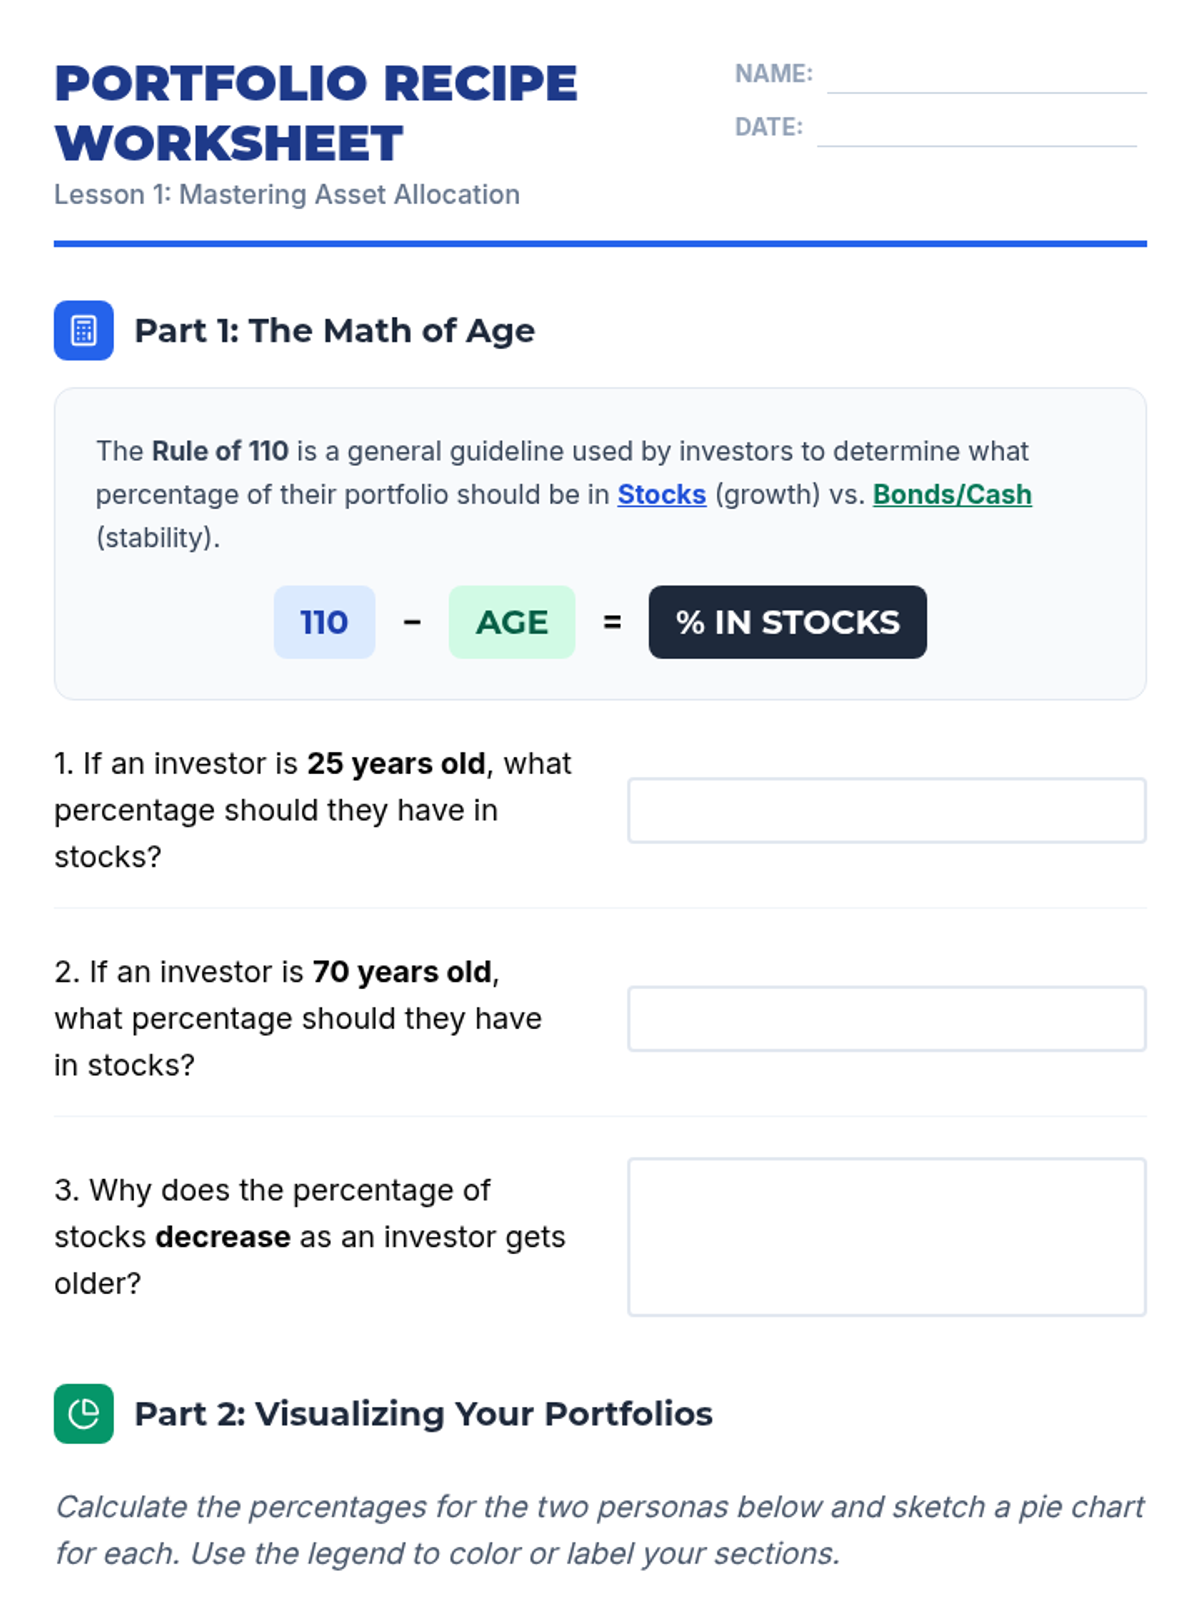Viewport: 1200px width, 1600px height.
Task: Click the italic pie chart instructions paragraph
Action: (x=599, y=1529)
